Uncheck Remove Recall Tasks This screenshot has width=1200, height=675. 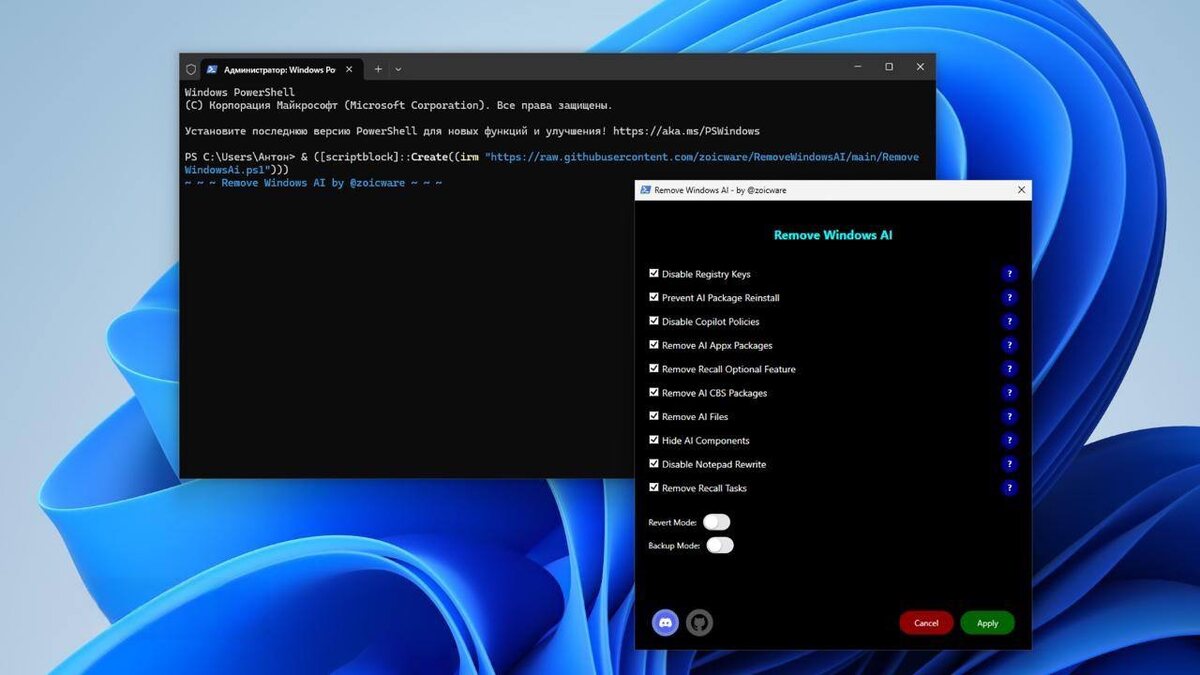654,487
